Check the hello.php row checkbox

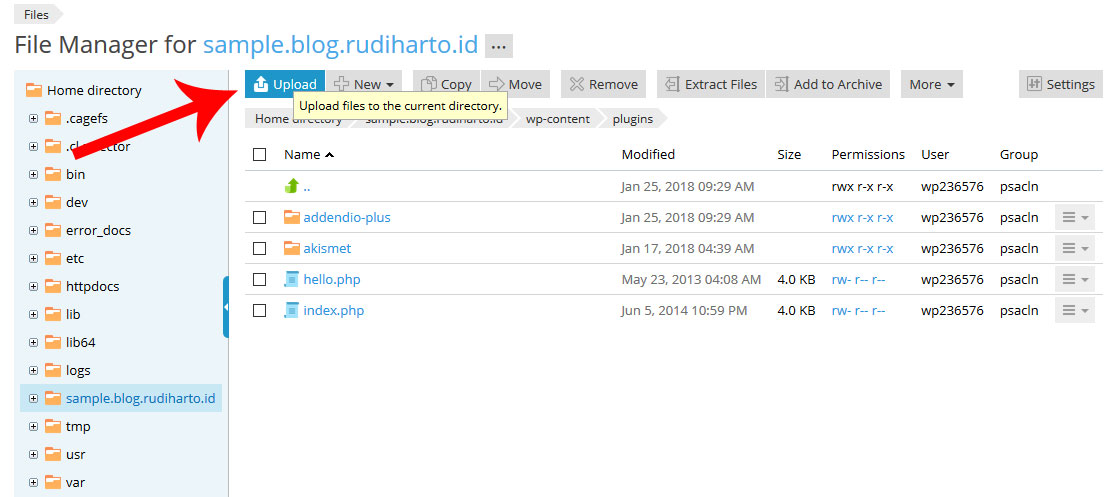pos(259,279)
